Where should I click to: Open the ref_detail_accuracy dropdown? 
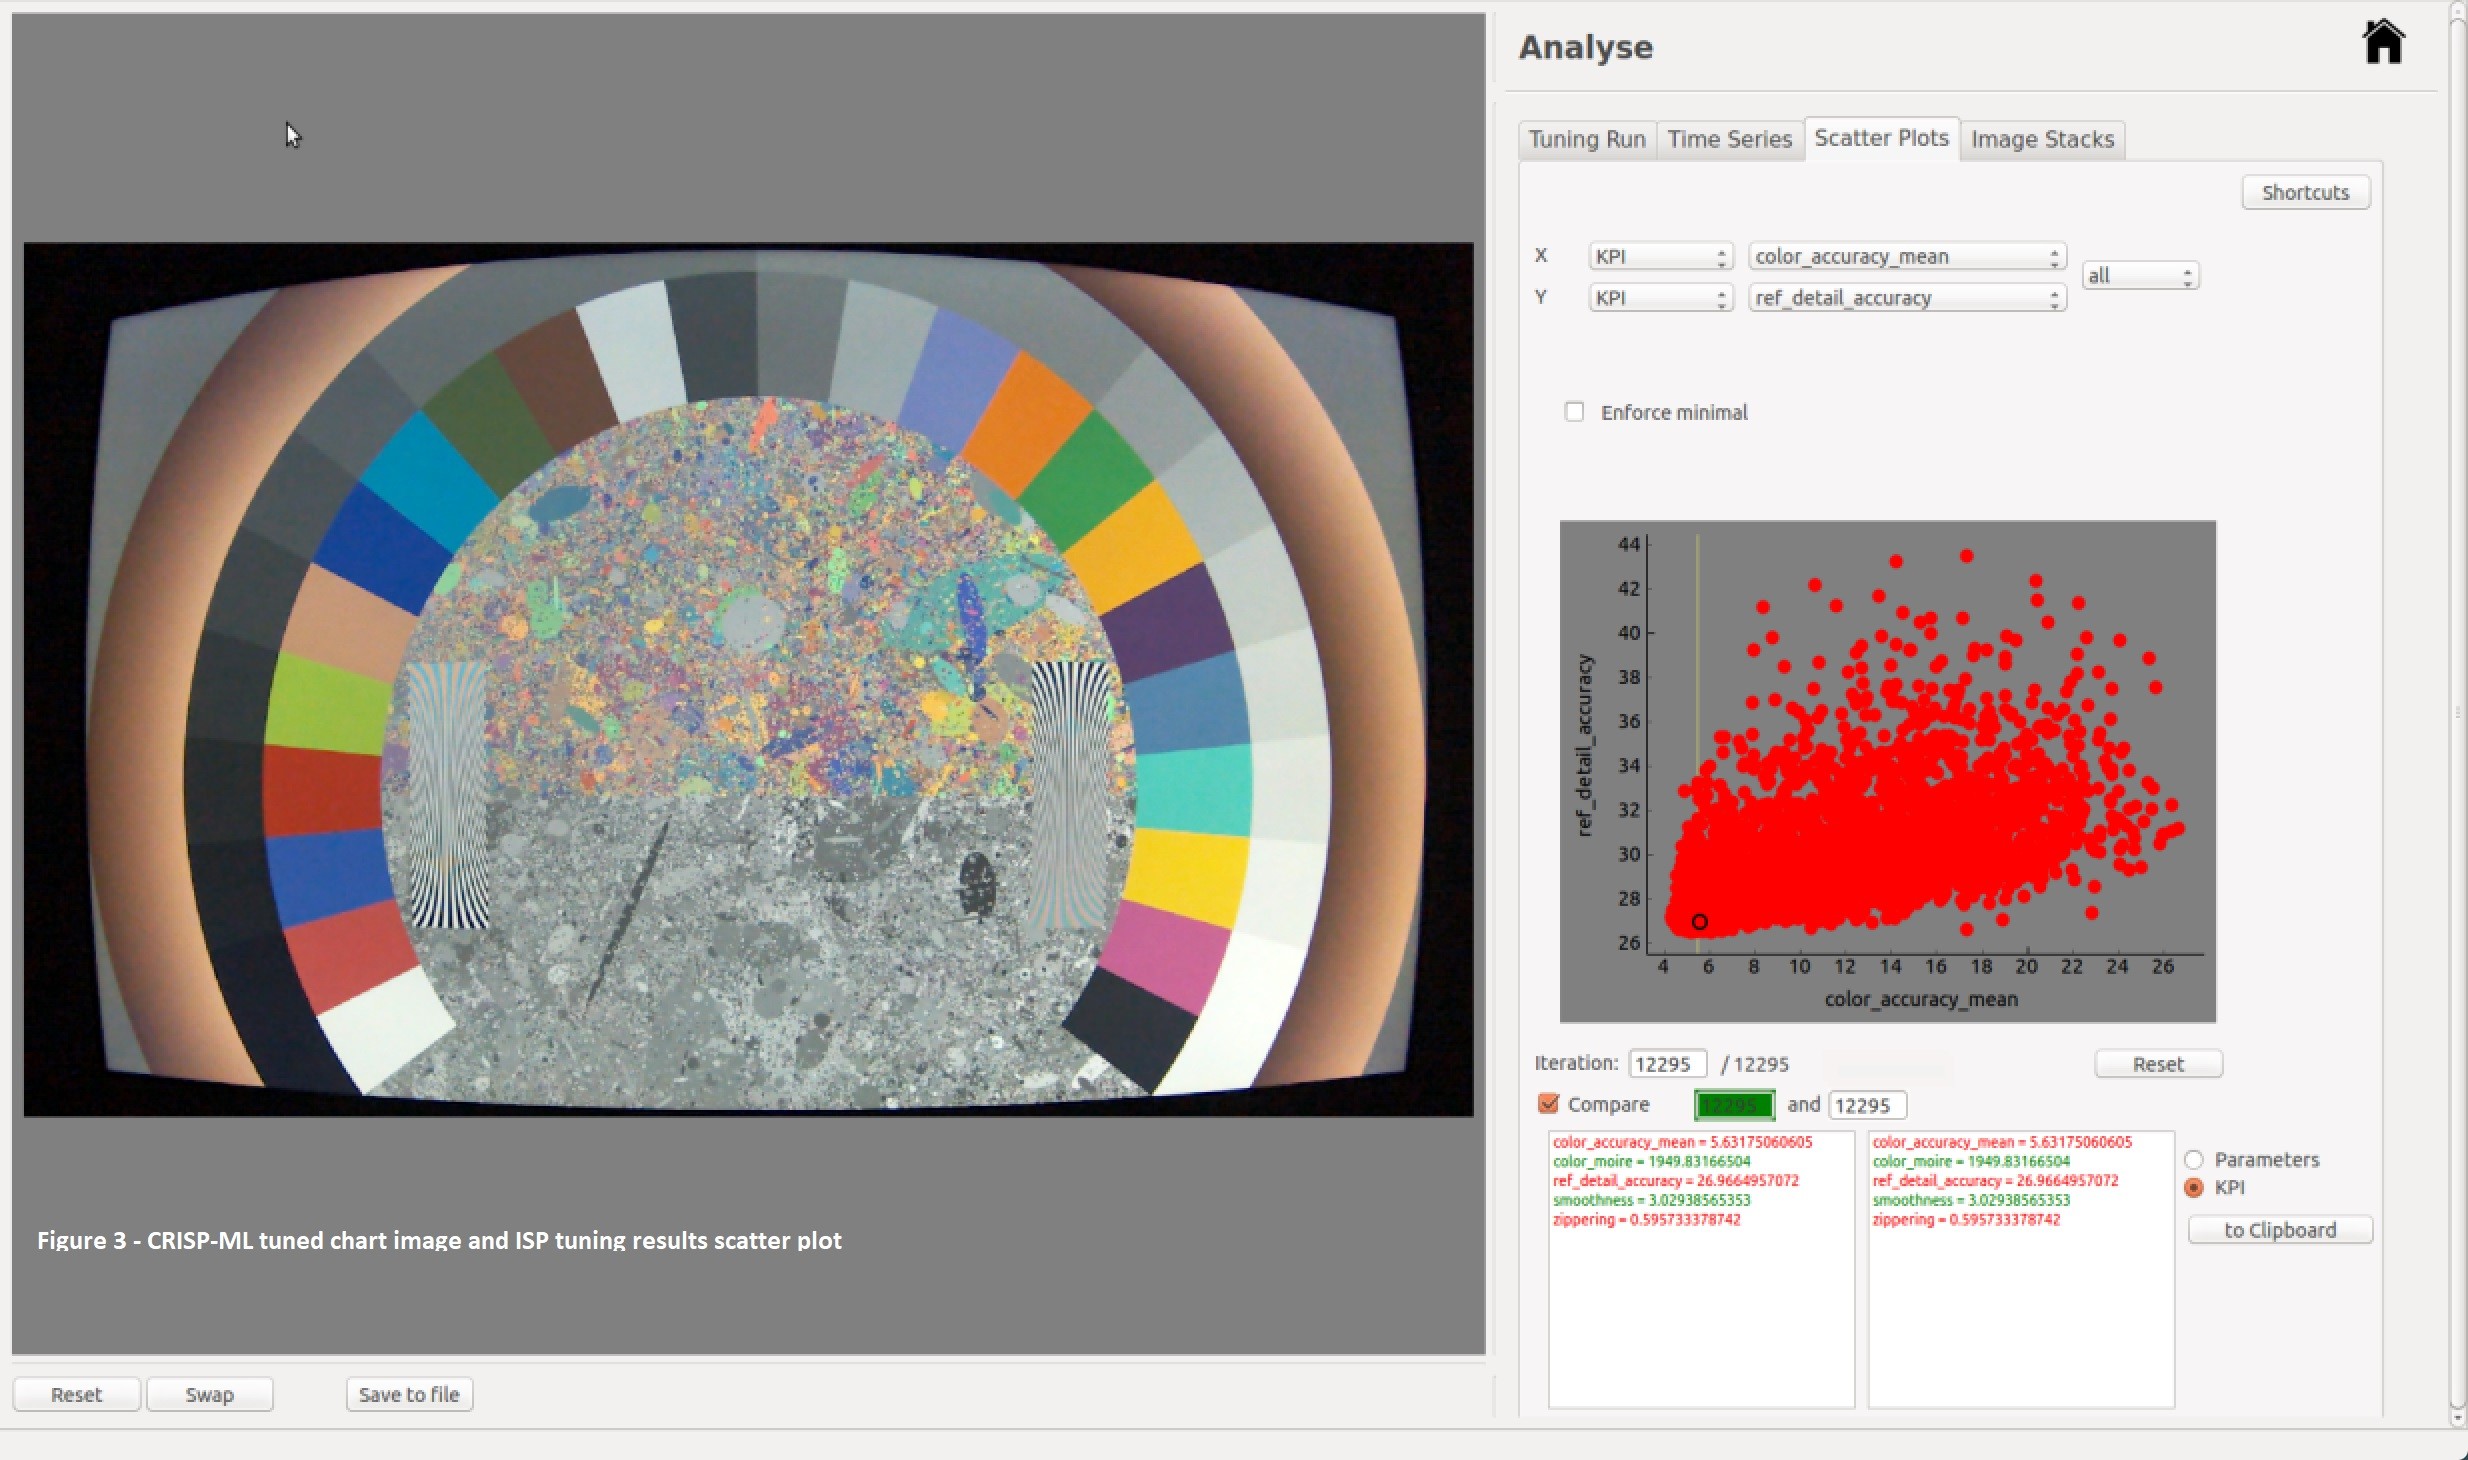coord(1906,298)
